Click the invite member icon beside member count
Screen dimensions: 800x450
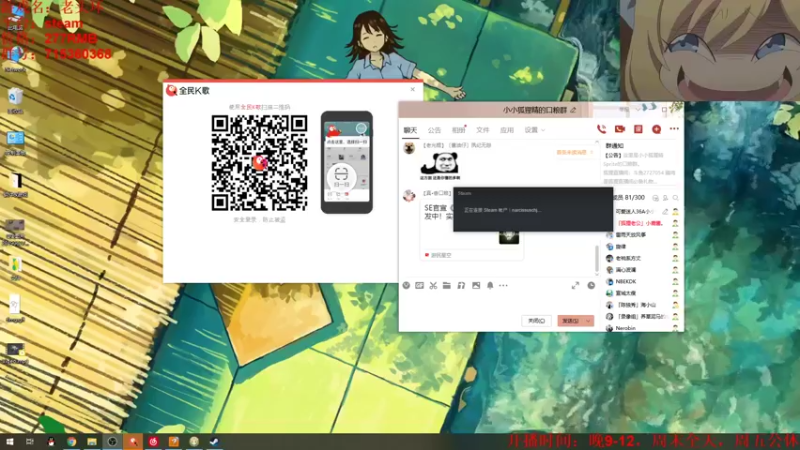(665, 198)
